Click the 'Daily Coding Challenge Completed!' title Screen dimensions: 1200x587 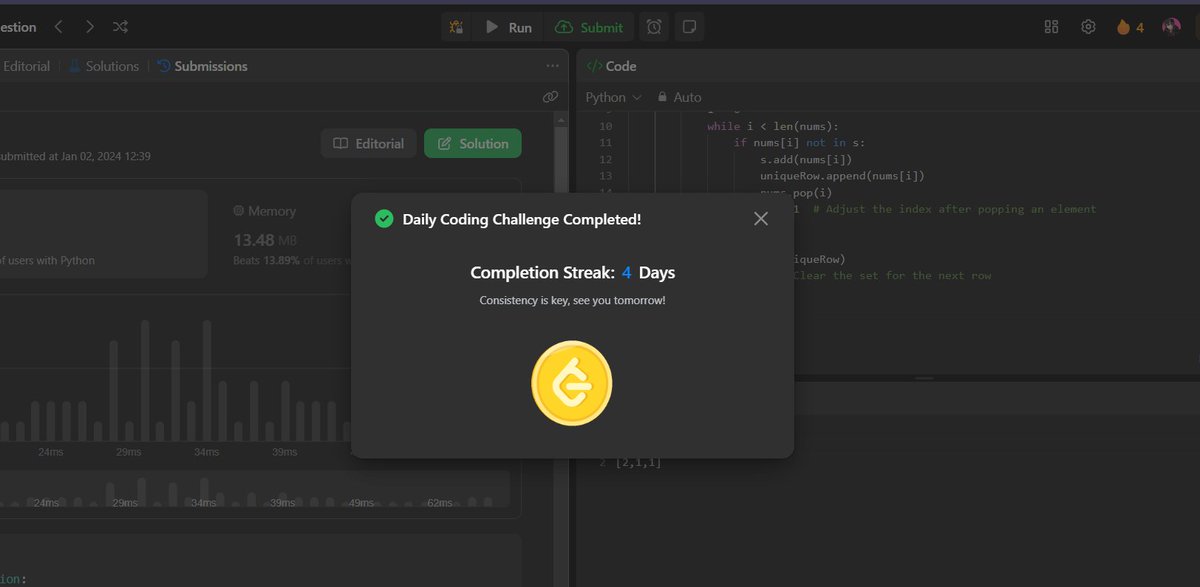pos(522,219)
